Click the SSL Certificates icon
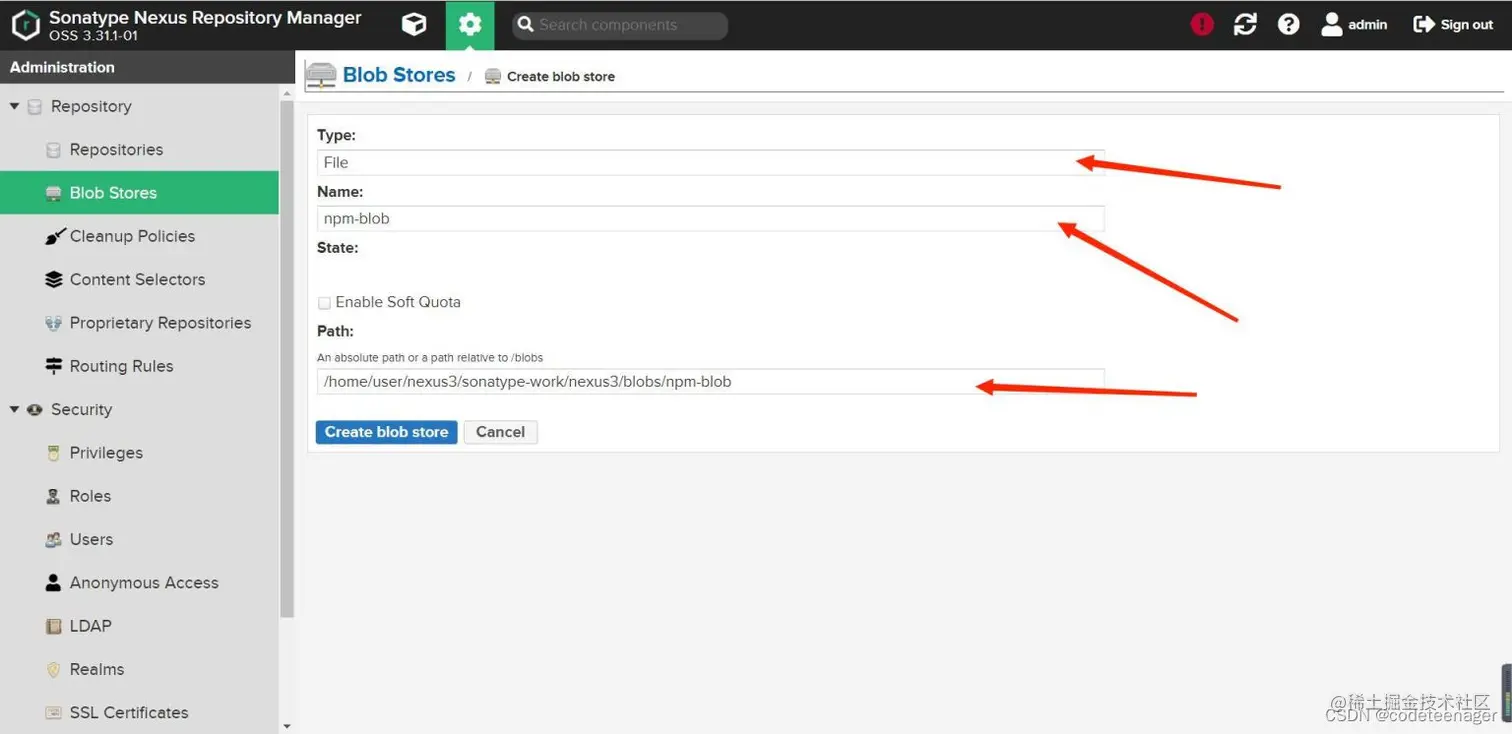 click(x=54, y=712)
